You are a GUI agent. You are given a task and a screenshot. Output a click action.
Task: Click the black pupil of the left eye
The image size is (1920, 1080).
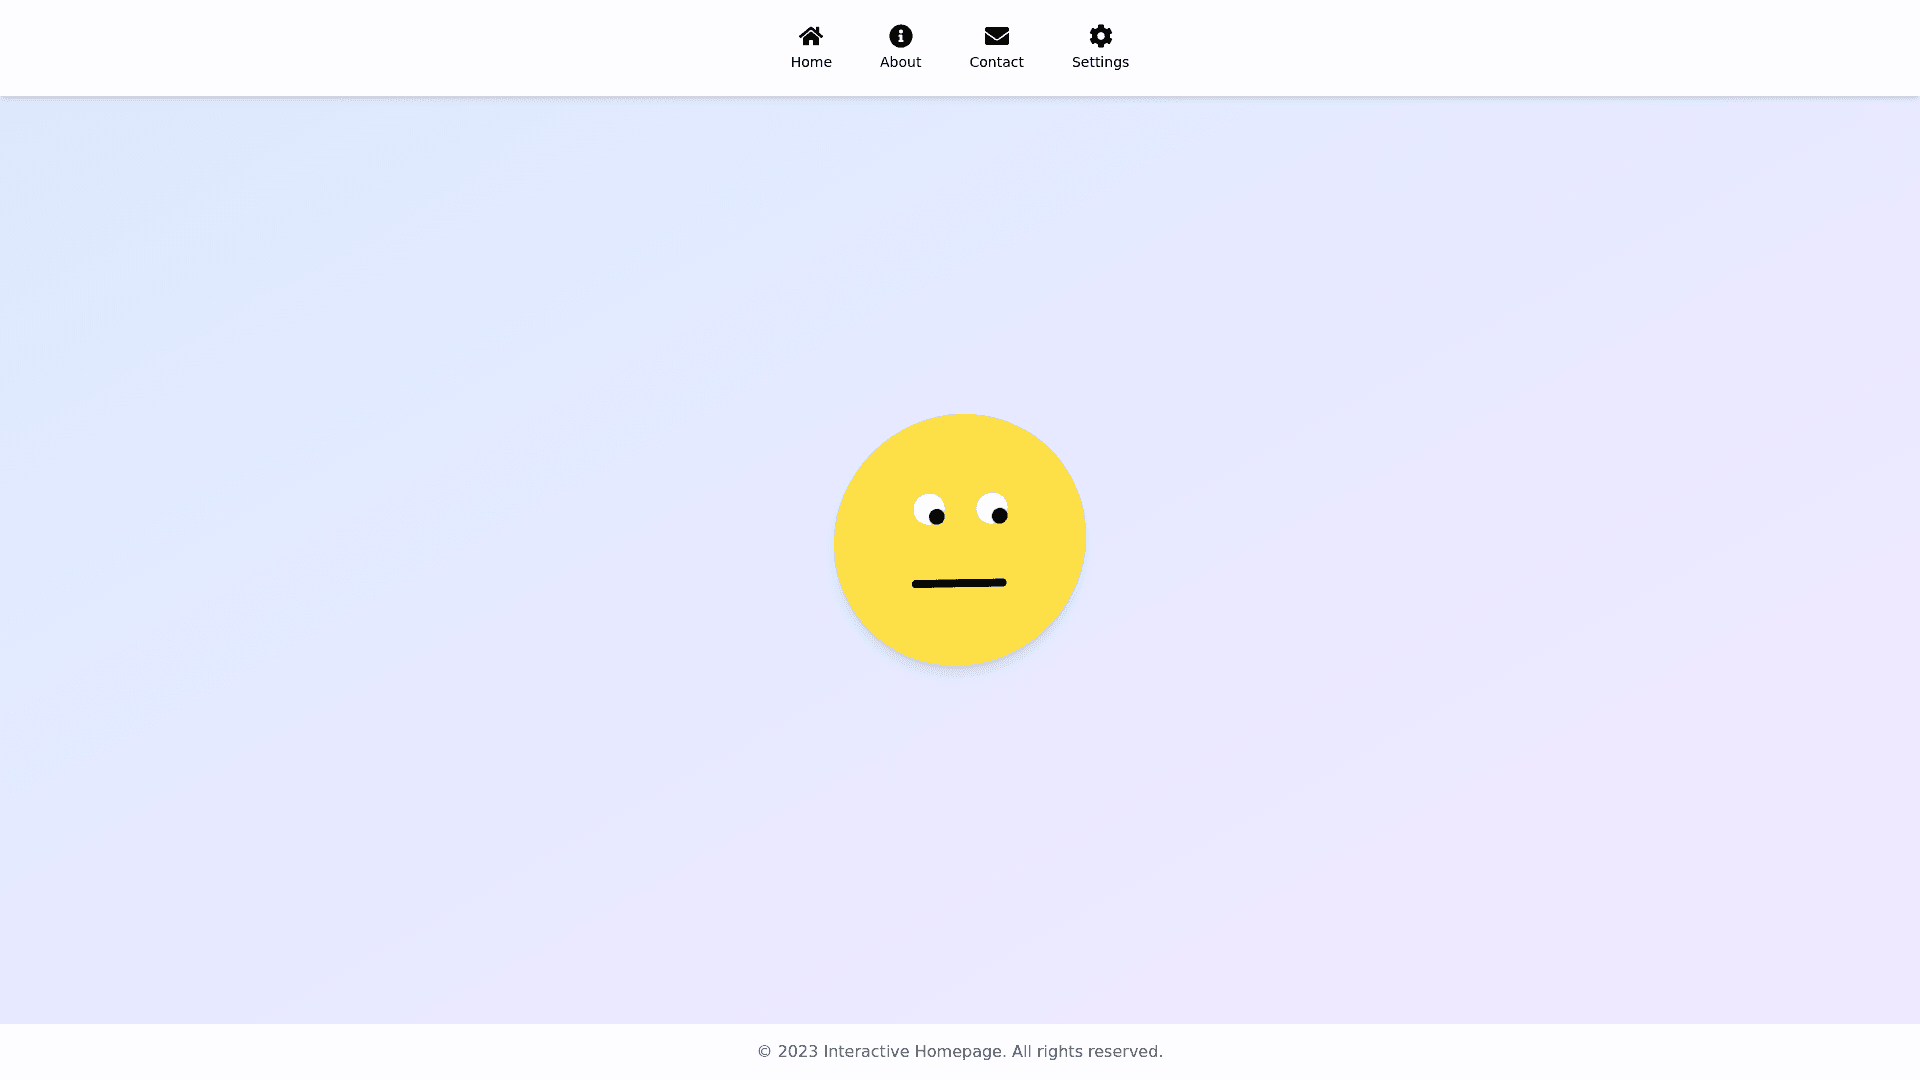(936, 517)
